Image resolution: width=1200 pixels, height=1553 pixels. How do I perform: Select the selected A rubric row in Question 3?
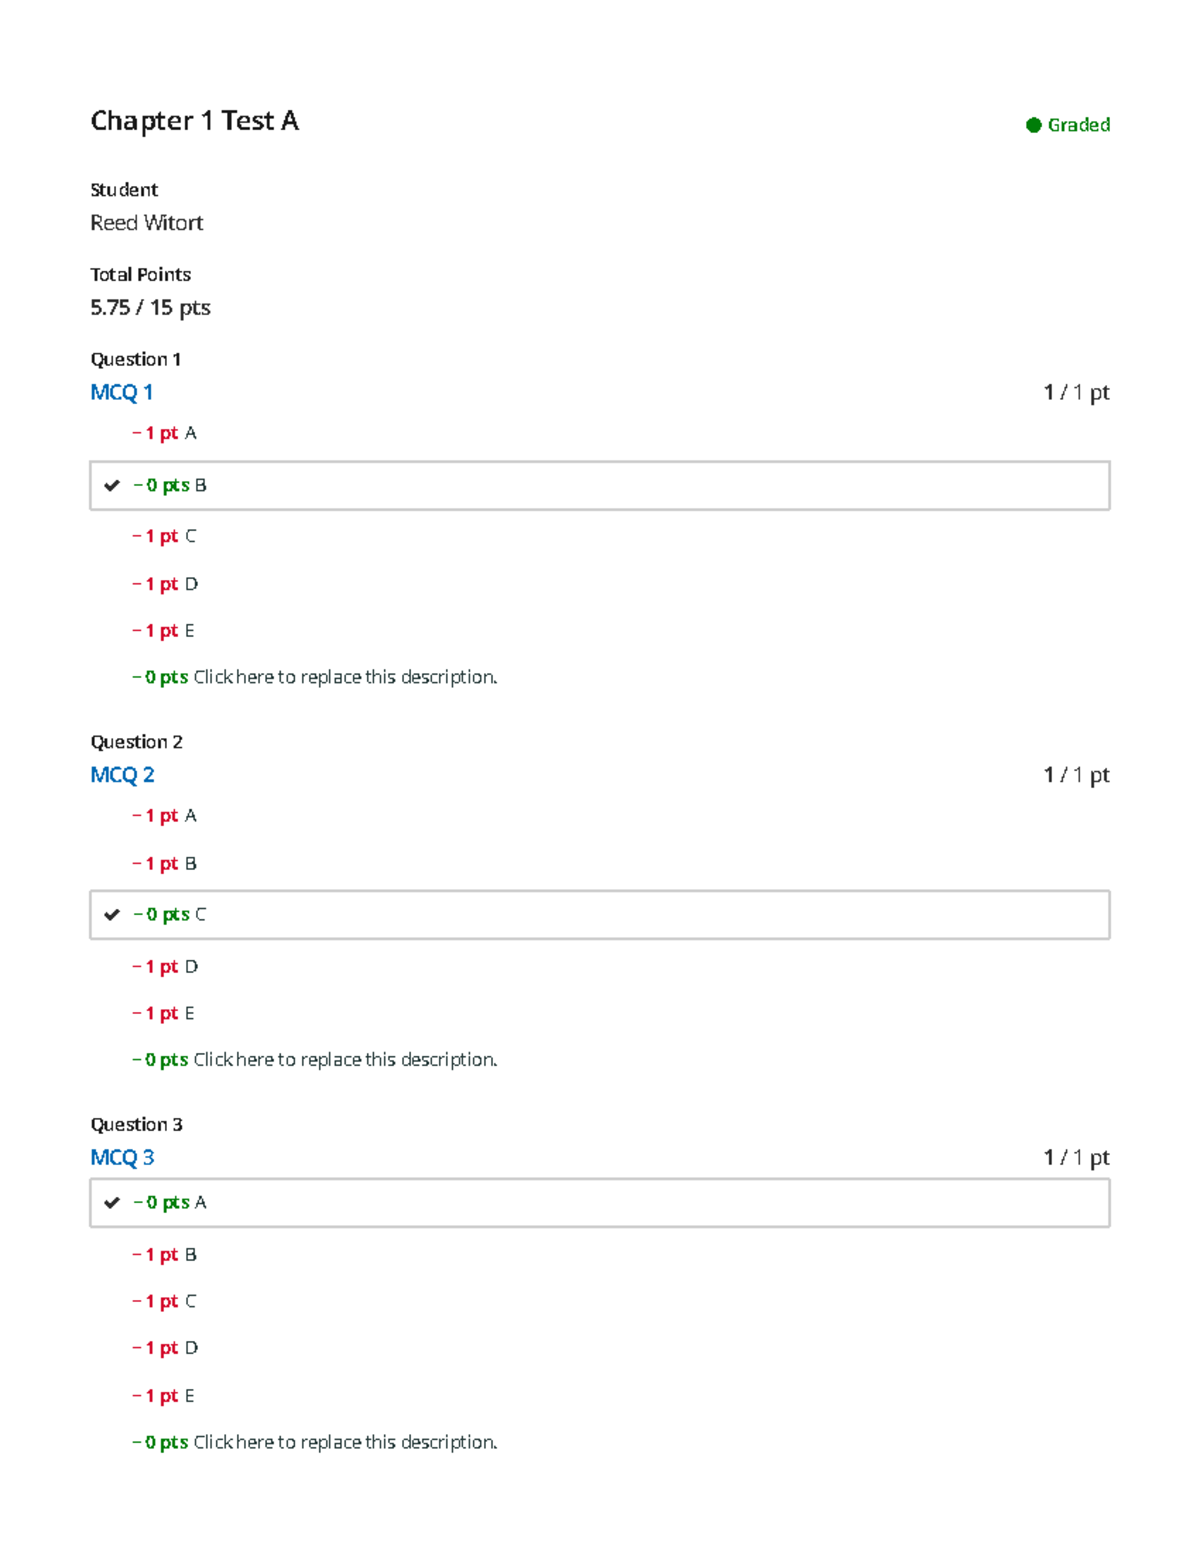pos(600,1203)
